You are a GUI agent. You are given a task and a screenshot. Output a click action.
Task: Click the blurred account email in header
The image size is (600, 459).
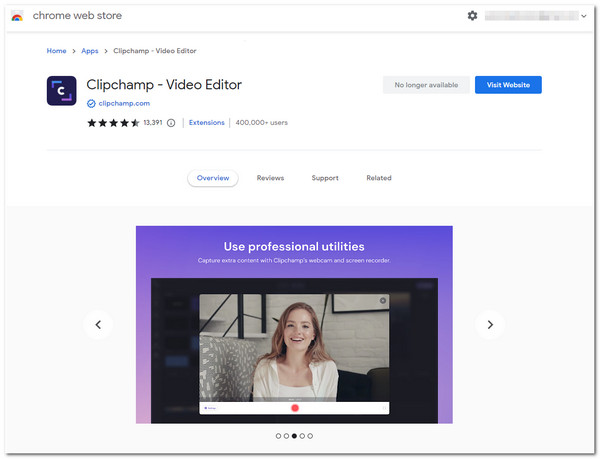[x=532, y=16]
